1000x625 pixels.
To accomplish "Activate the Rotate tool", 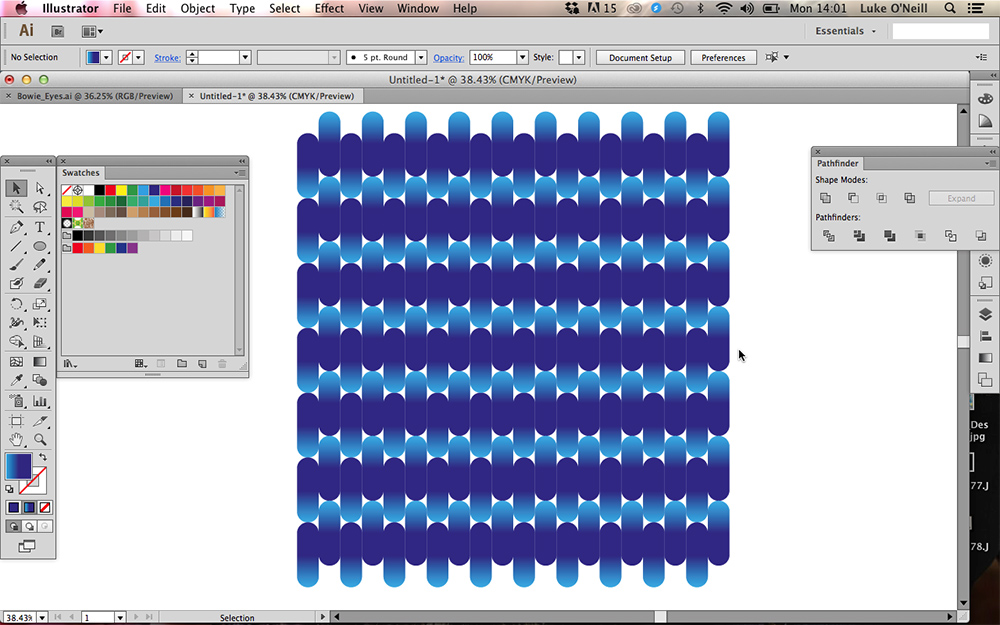I will (x=17, y=304).
